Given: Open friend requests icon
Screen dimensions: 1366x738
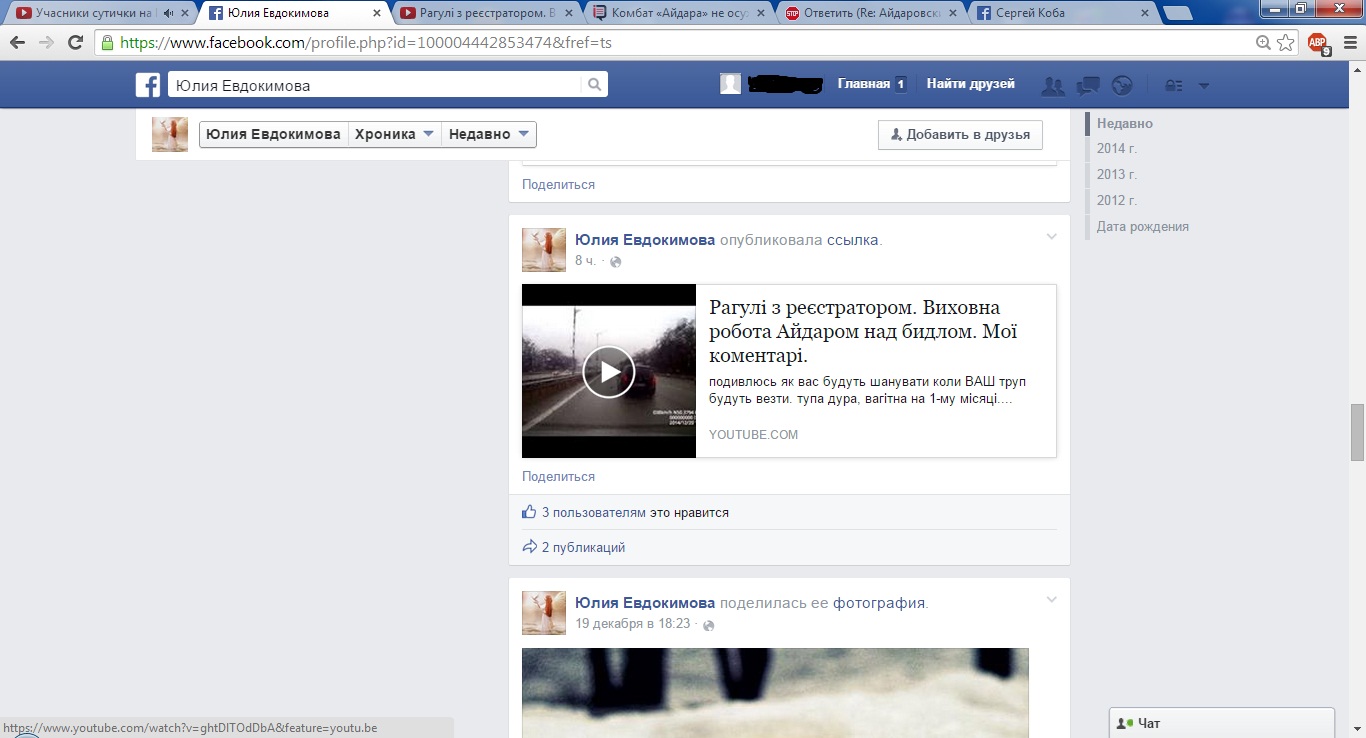Looking at the screenshot, I should coord(1052,86).
